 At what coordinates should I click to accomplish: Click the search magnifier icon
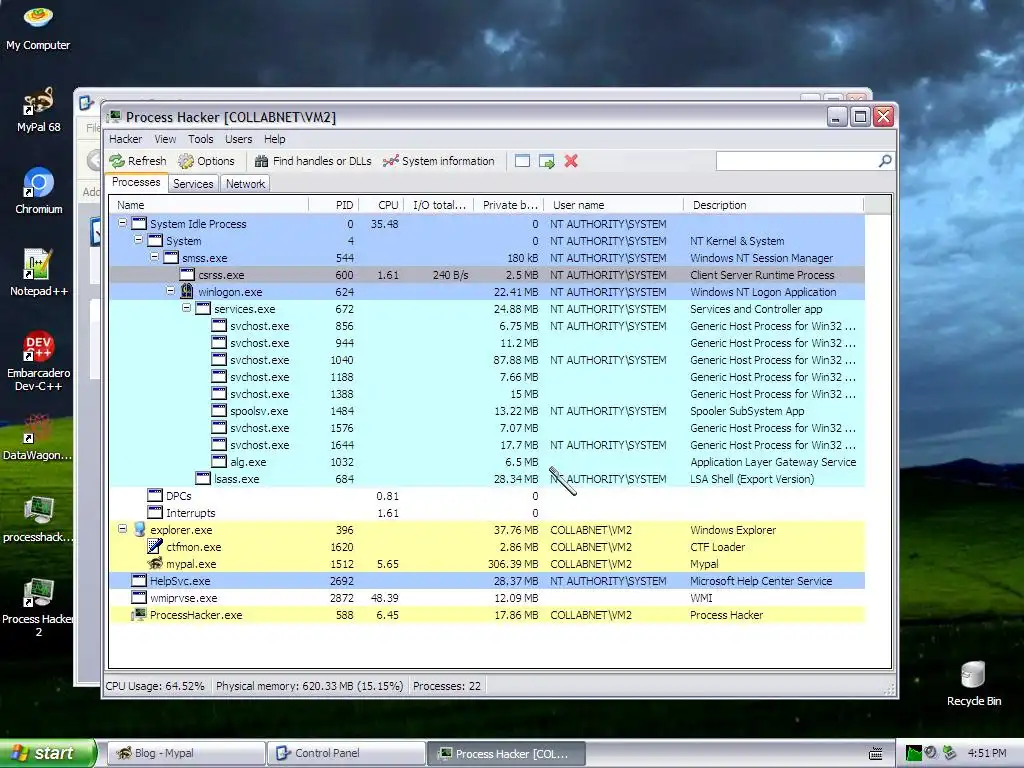885,161
